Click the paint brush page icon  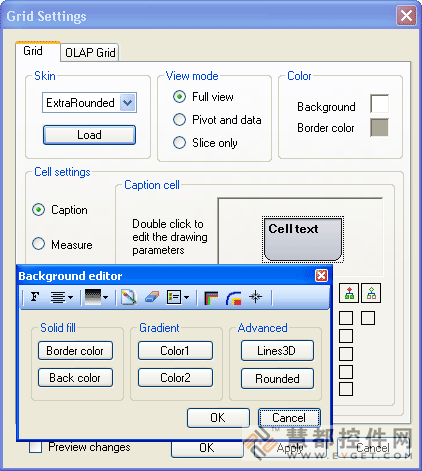(128, 297)
